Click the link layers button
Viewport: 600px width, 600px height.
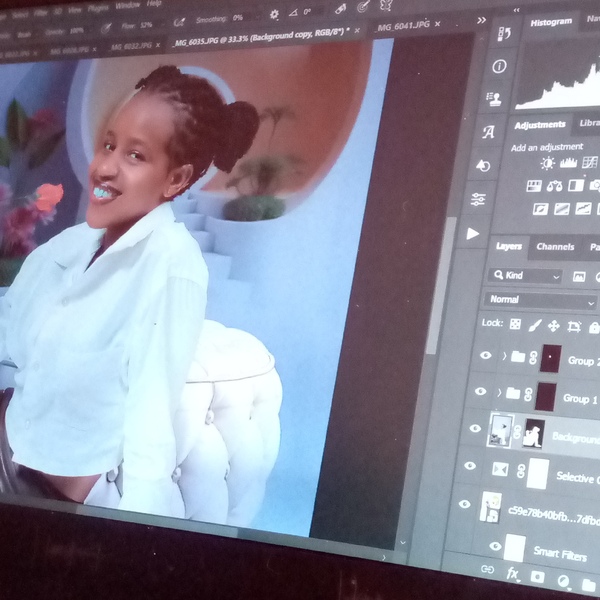(487, 569)
